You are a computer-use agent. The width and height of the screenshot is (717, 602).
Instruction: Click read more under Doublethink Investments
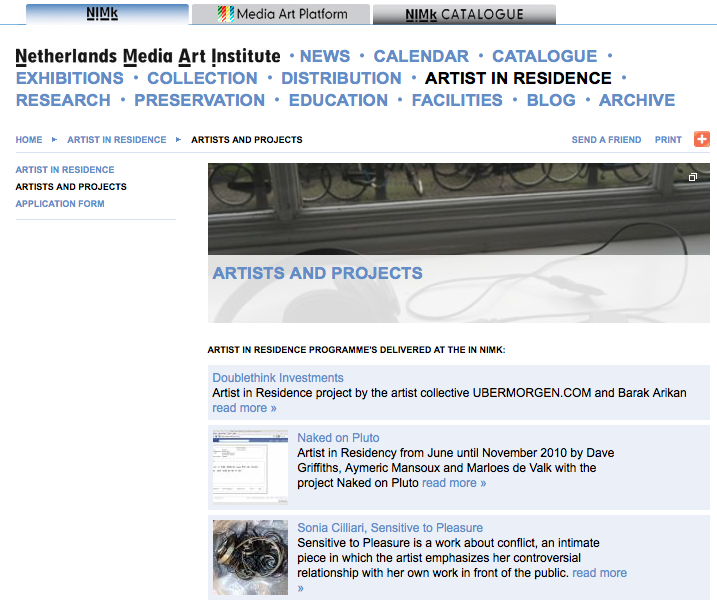(244, 408)
